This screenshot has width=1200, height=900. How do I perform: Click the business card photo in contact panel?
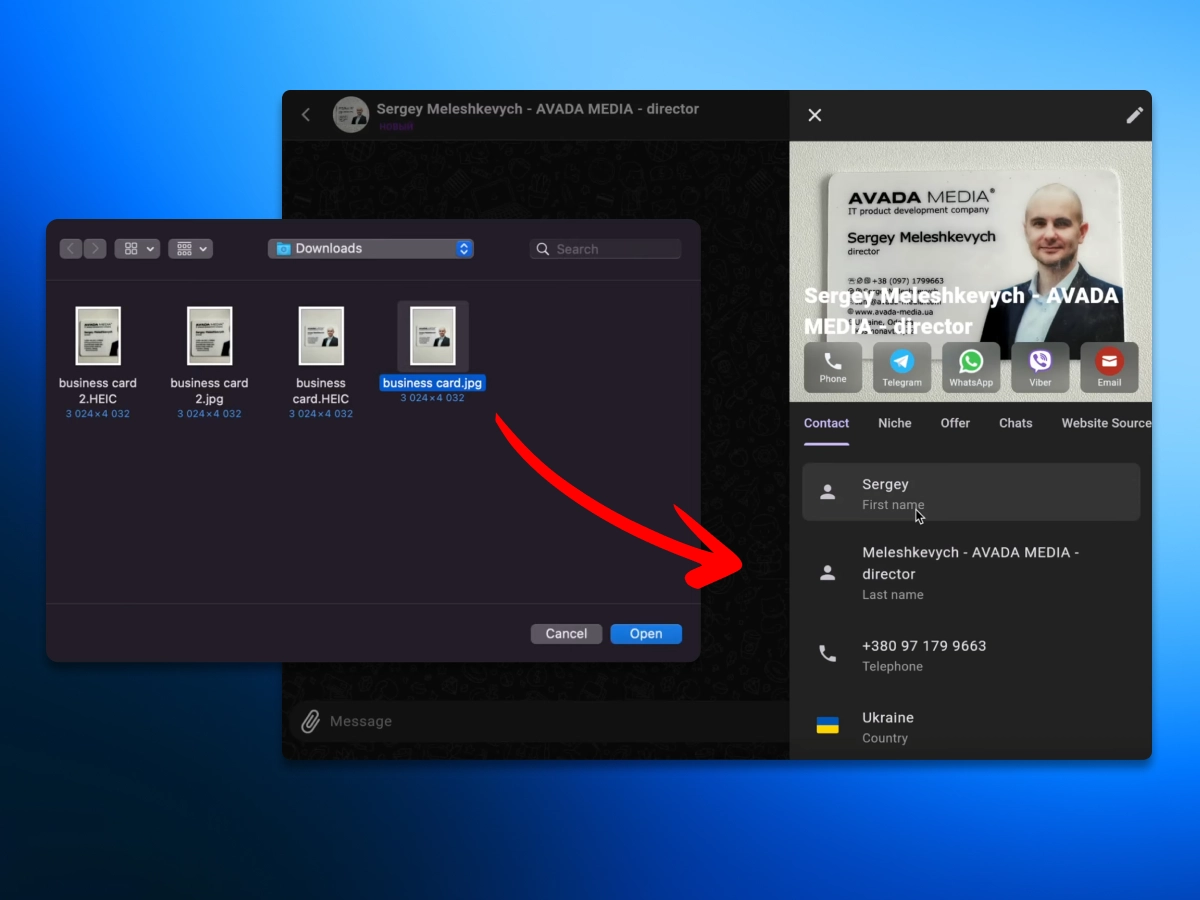tap(970, 271)
